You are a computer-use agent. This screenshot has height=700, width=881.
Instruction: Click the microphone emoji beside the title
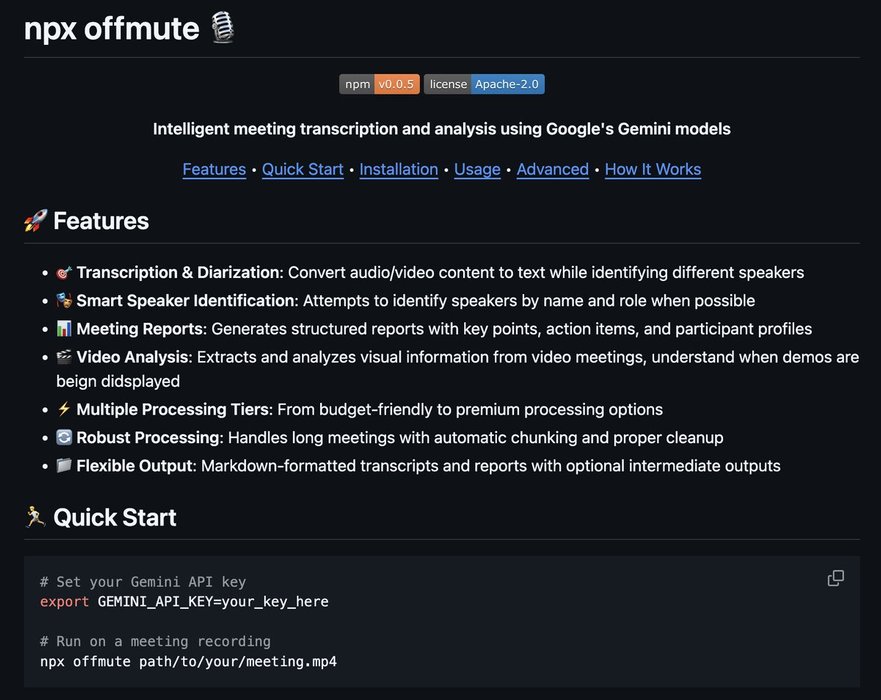click(x=222, y=28)
